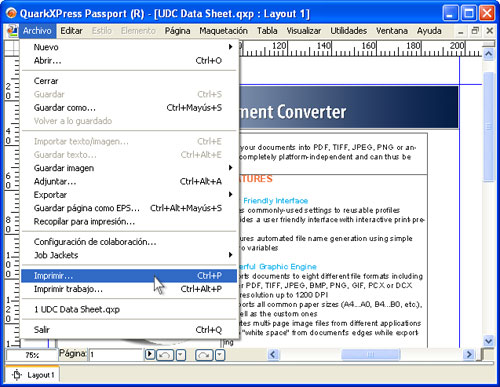Image resolution: width=500 pixels, height=387 pixels.
Task: Choose Recopilar para impresión...
Action: pos(129,221)
